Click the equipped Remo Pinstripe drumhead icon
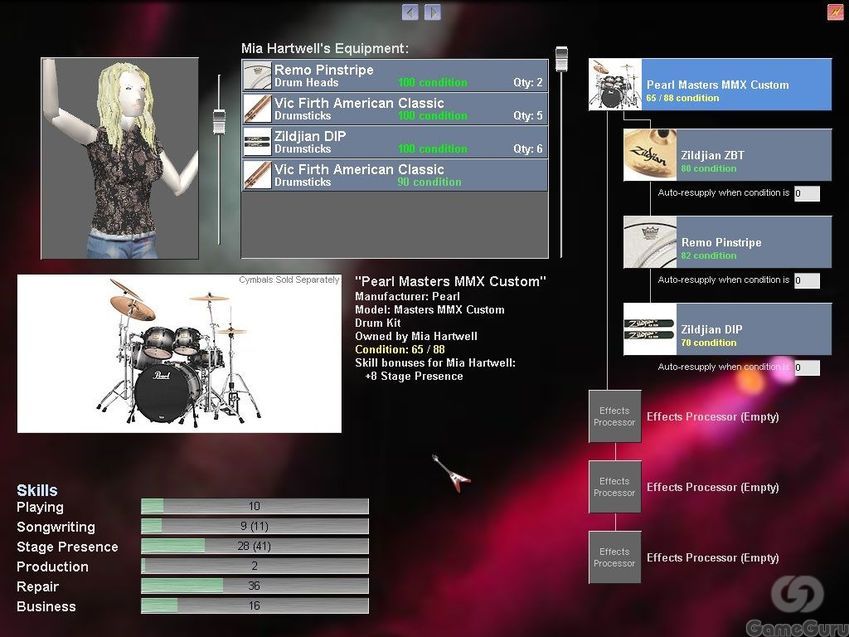 click(650, 242)
